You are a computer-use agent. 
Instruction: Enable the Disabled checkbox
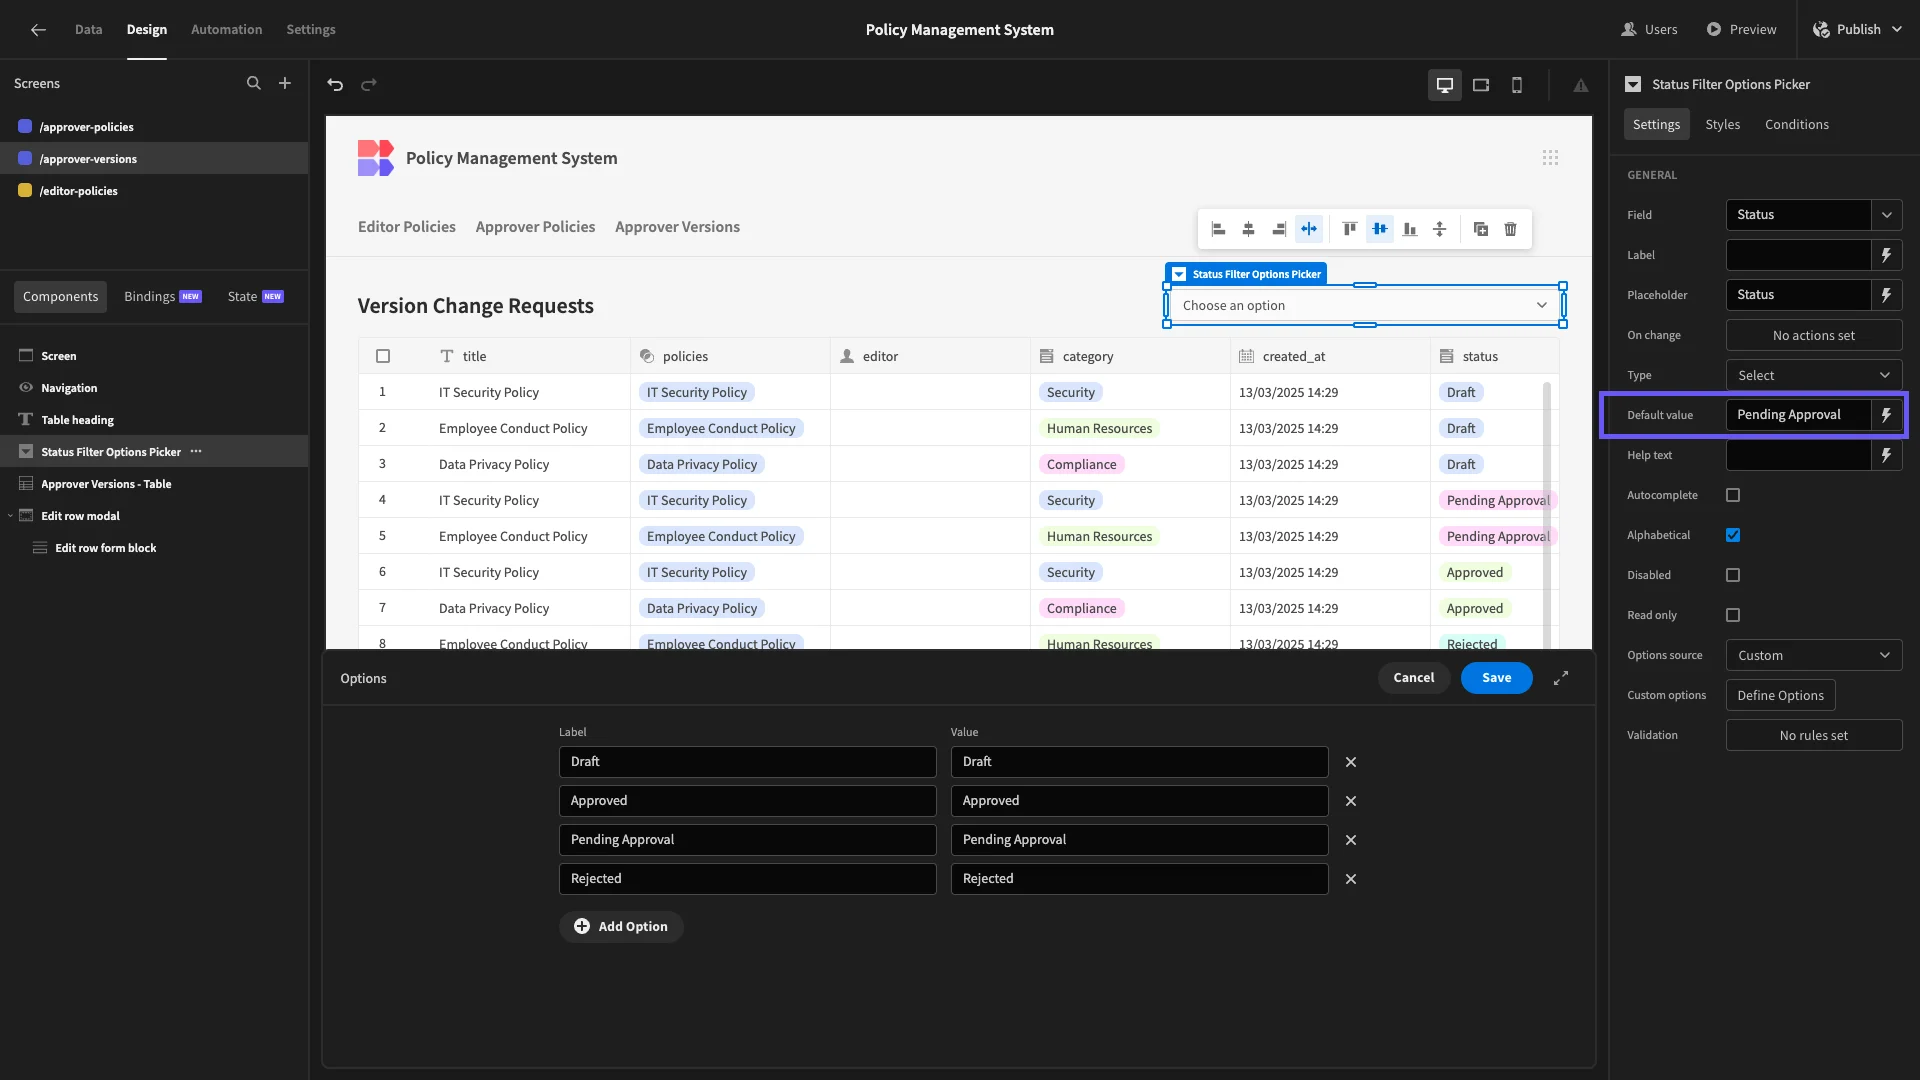pos(1733,575)
